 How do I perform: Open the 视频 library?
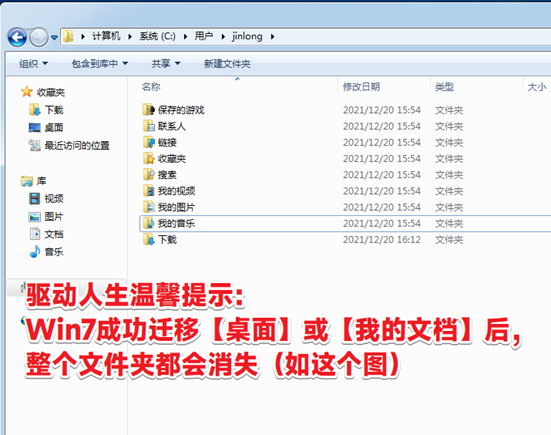pyautogui.click(x=54, y=199)
